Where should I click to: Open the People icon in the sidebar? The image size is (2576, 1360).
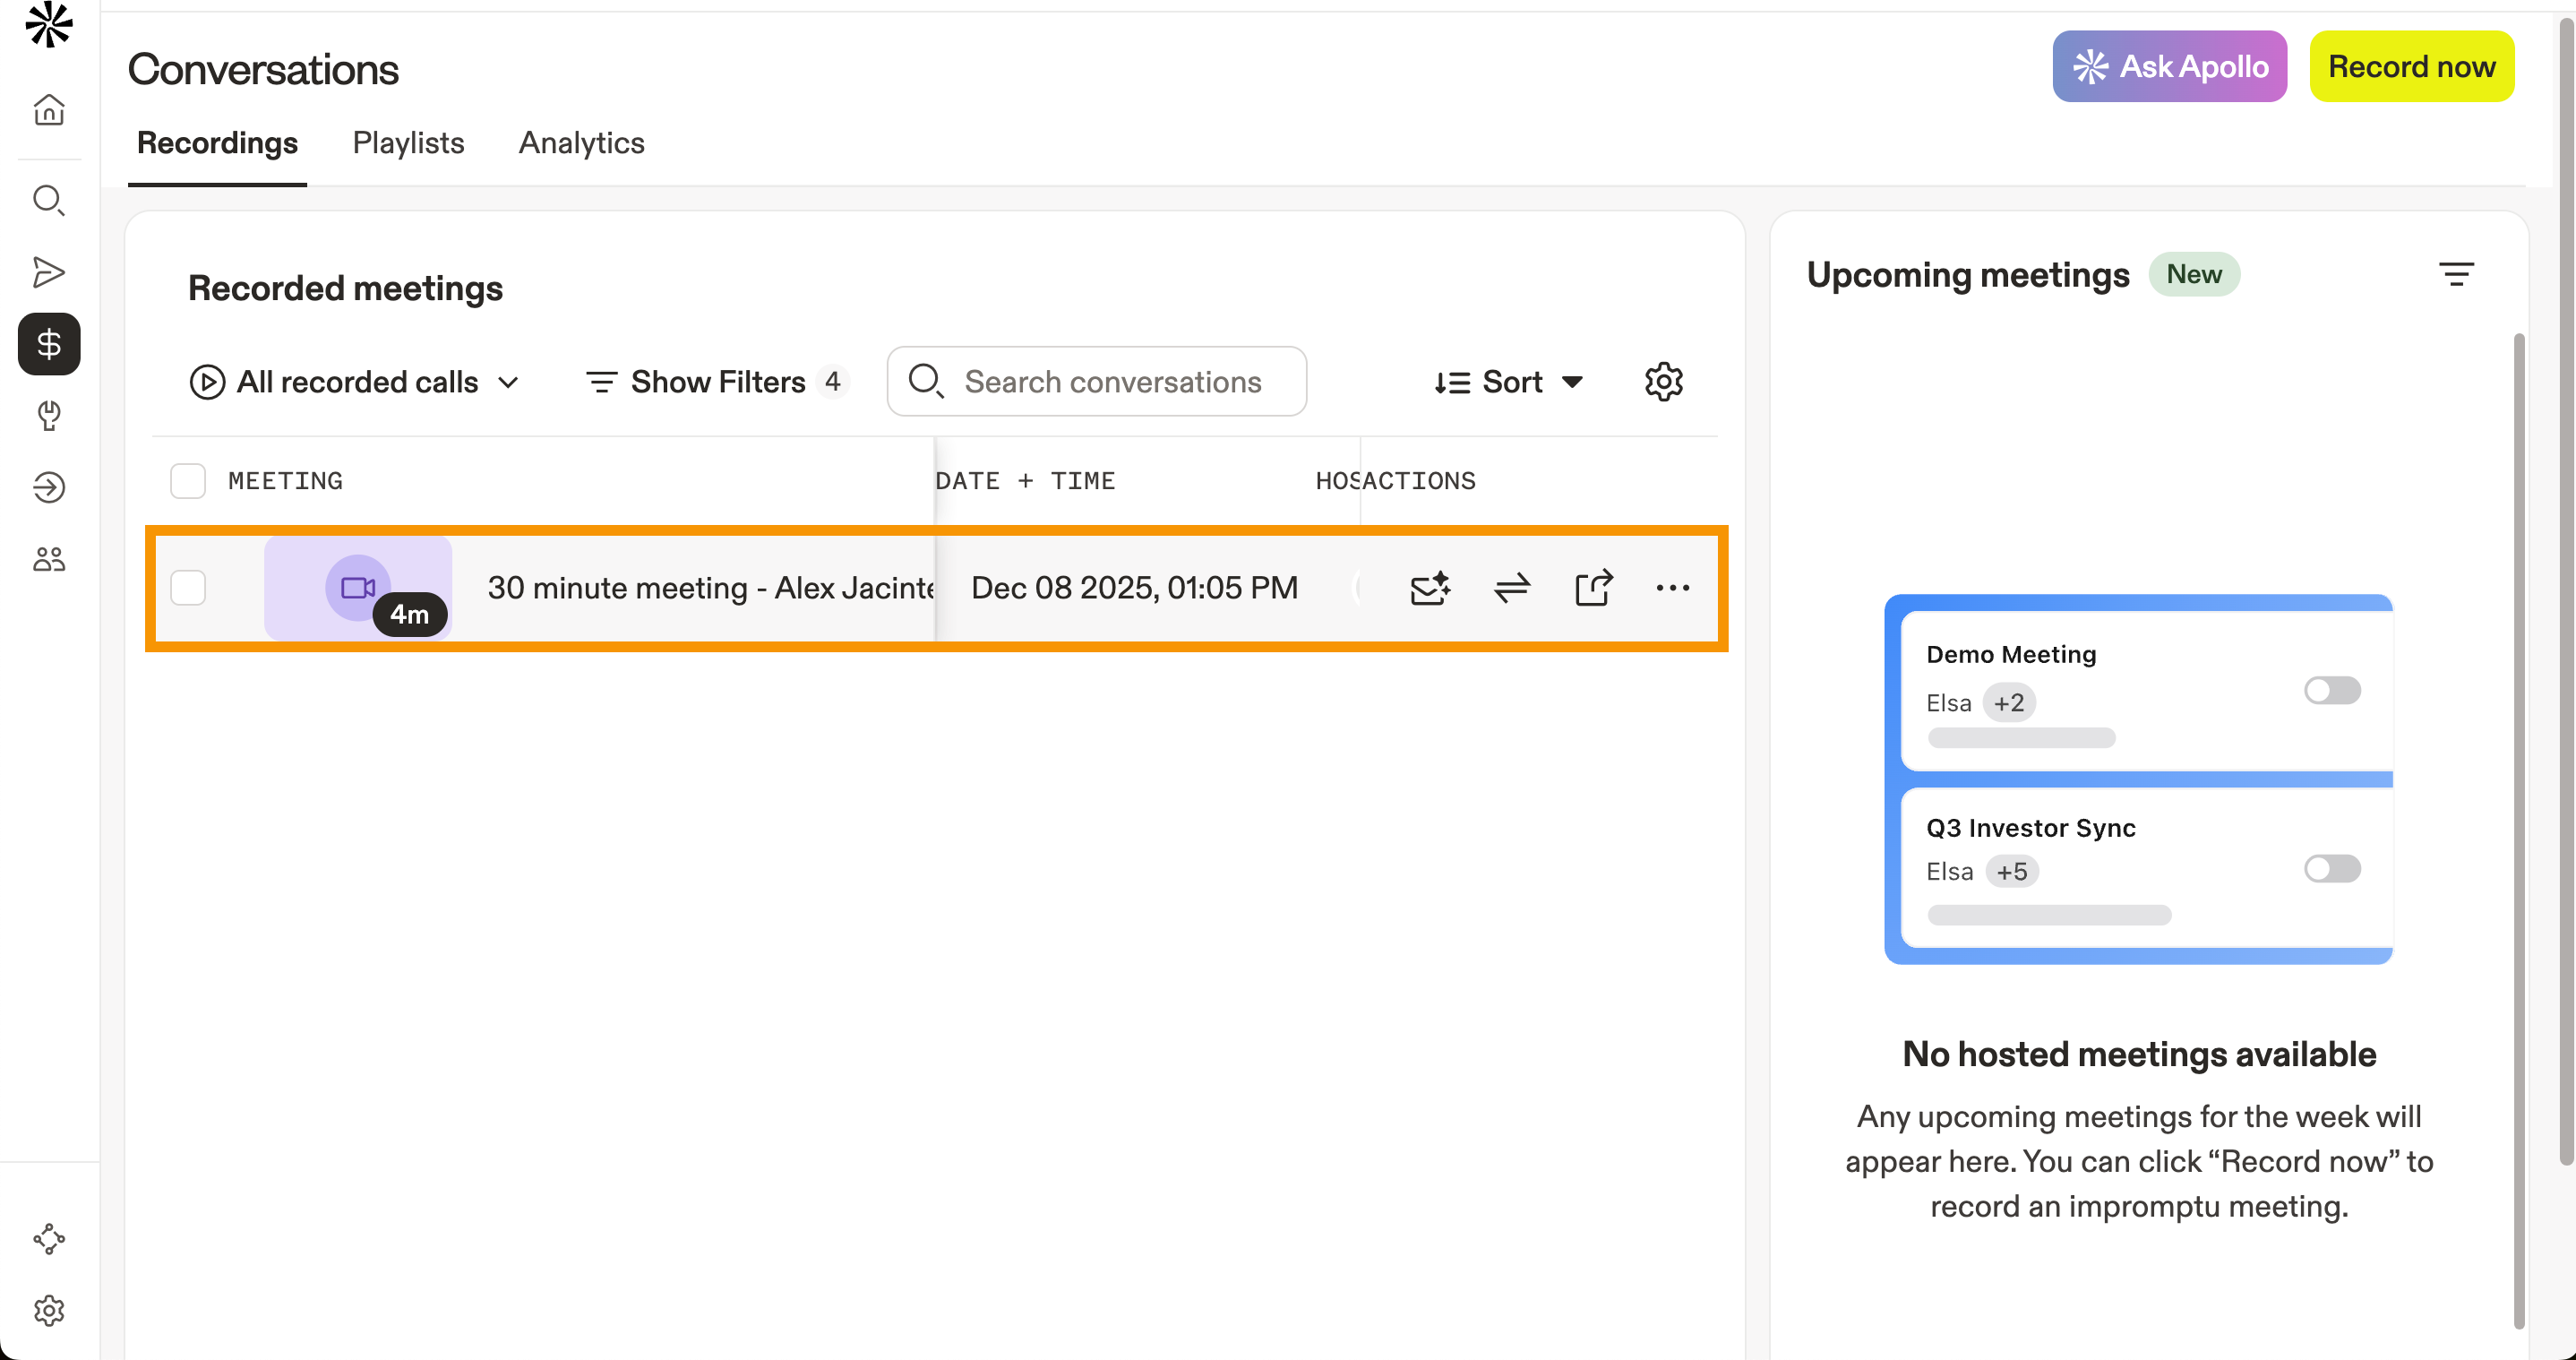pyautogui.click(x=48, y=559)
